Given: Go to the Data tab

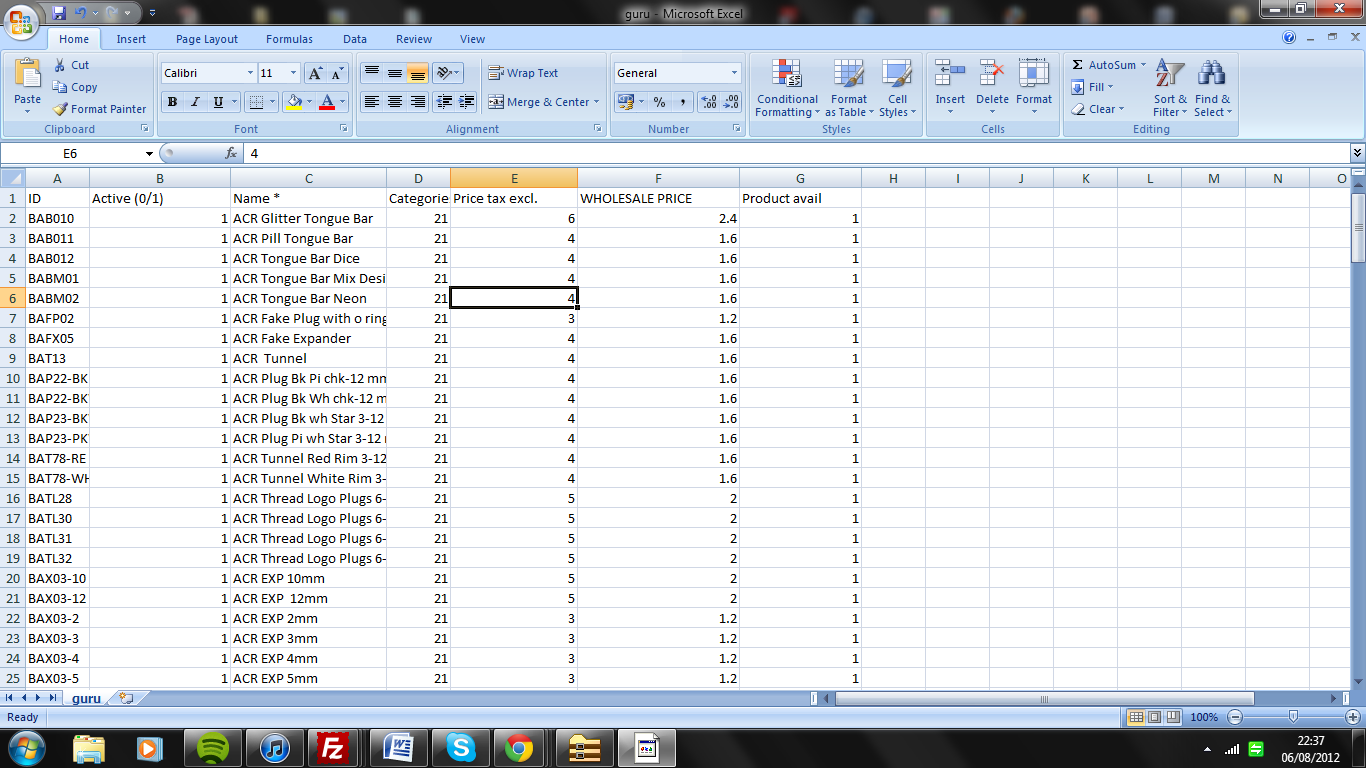Looking at the screenshot, I should click(x=355, y=39).
